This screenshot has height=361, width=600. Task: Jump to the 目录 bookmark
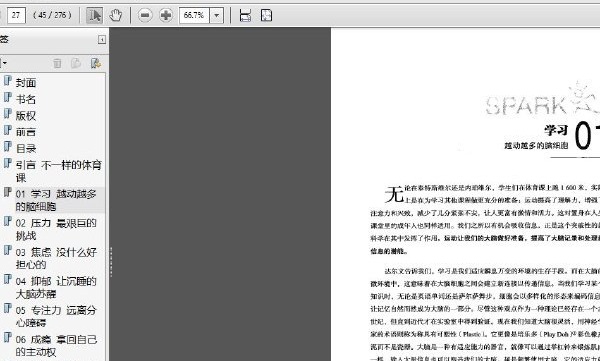coord(26,149)
